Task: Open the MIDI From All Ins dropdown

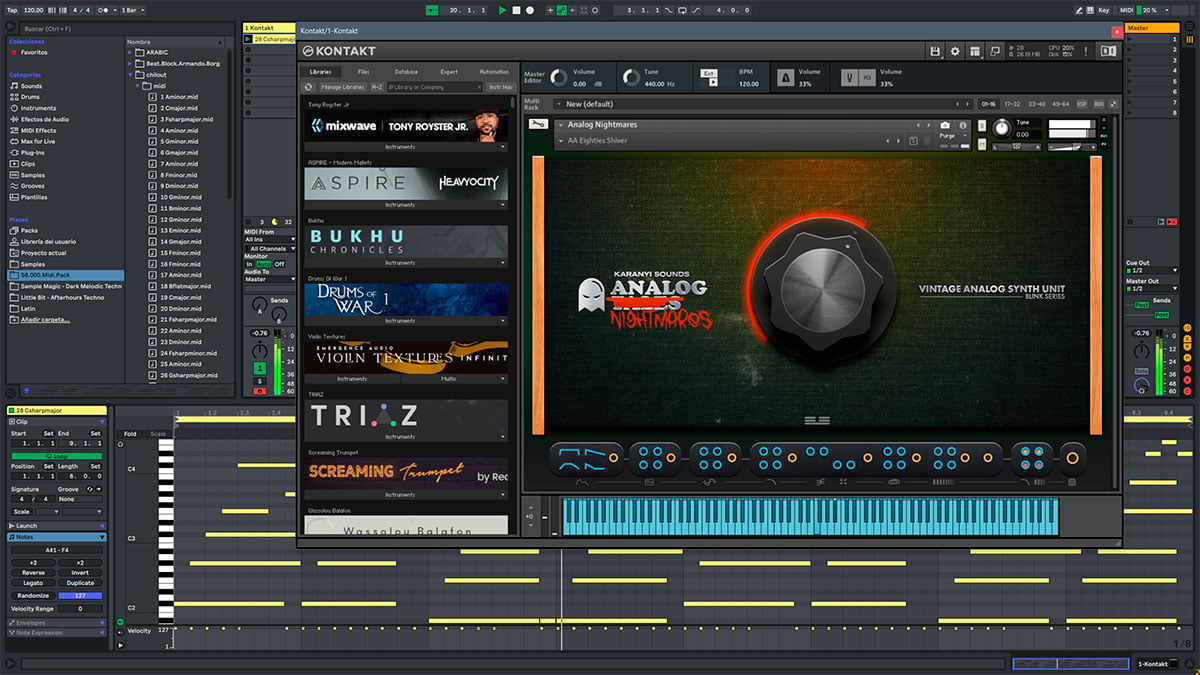Action: pyautogui.click(x=268, y=240)
